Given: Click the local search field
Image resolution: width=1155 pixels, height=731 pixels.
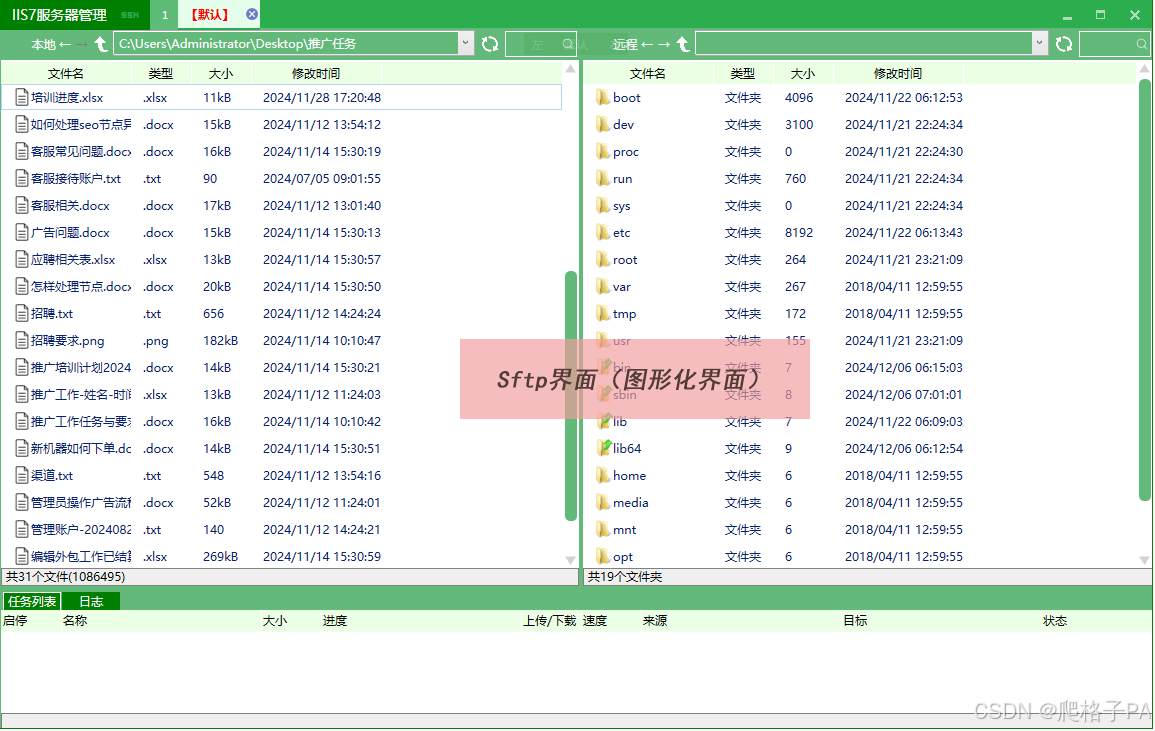Looking at the screenshot, I should pyautogui.click(x=541, y=44).
